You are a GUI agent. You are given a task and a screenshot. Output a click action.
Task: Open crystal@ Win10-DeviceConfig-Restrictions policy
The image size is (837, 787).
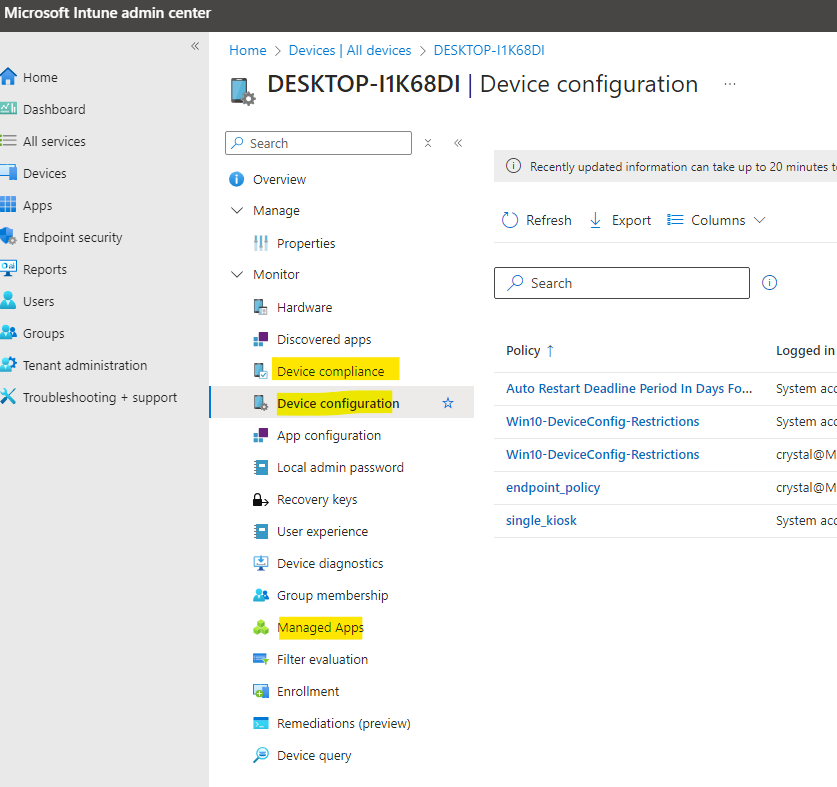click(x=603, y=455)
